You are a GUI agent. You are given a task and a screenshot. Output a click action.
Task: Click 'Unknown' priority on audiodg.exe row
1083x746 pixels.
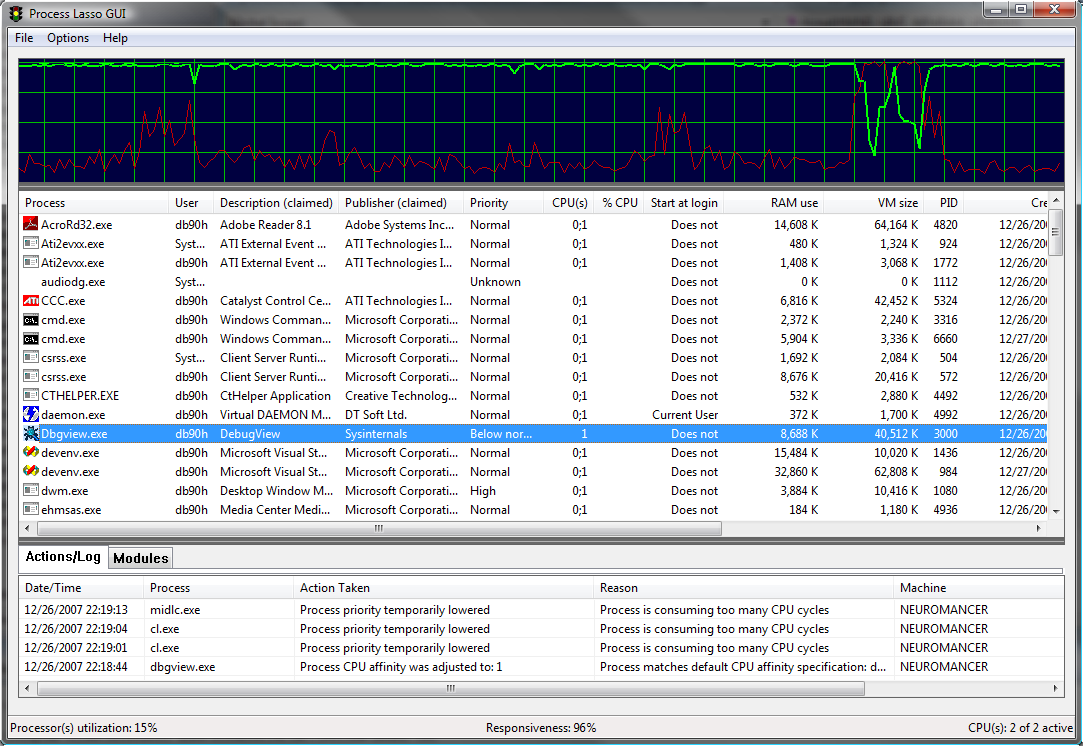495,282
